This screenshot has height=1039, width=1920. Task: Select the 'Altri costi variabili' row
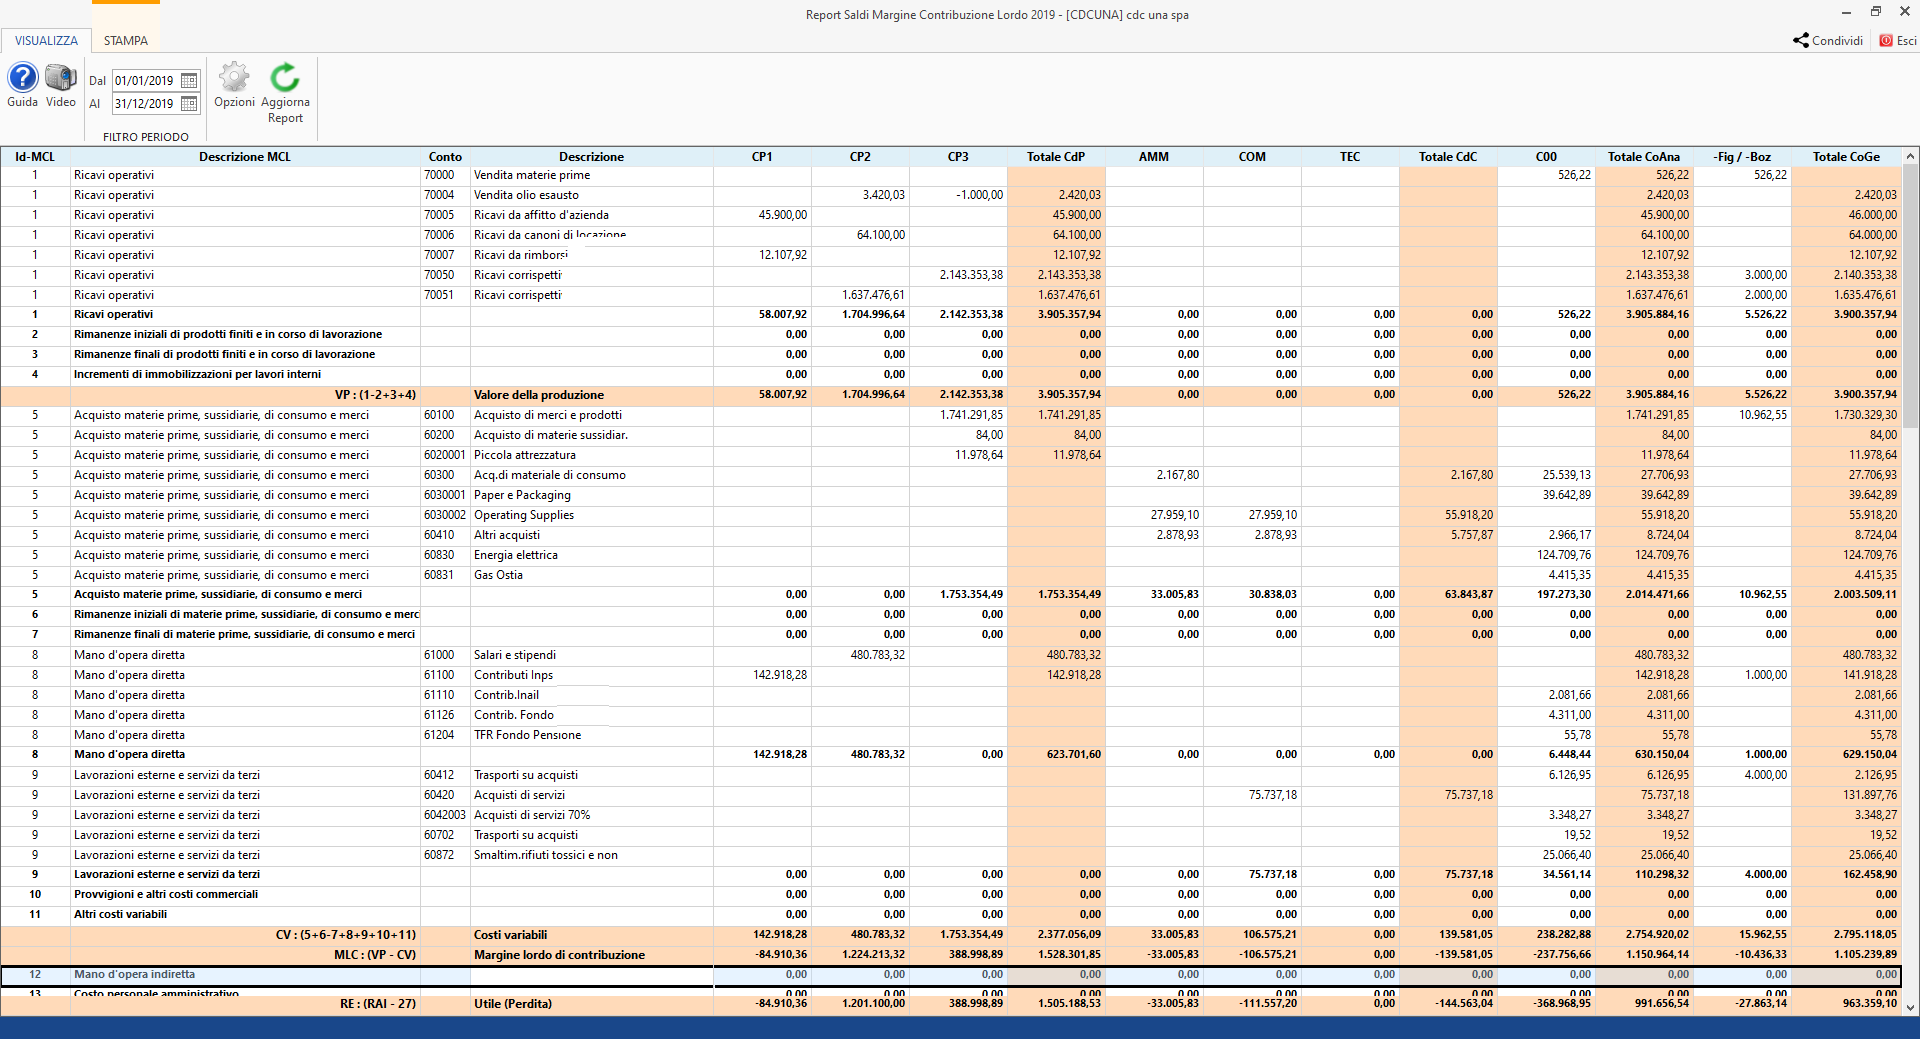[x=950, y=915]
